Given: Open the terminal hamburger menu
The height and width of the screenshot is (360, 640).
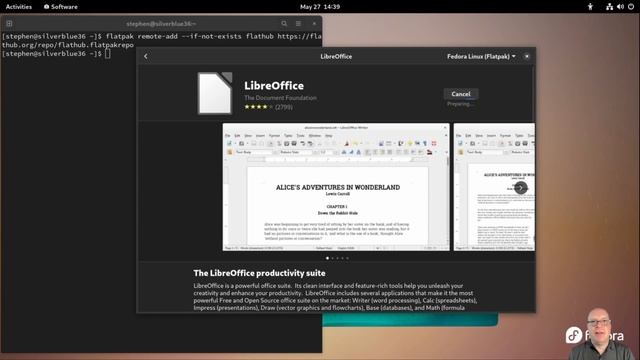Looking at the screenshot, I should [298, 24].
